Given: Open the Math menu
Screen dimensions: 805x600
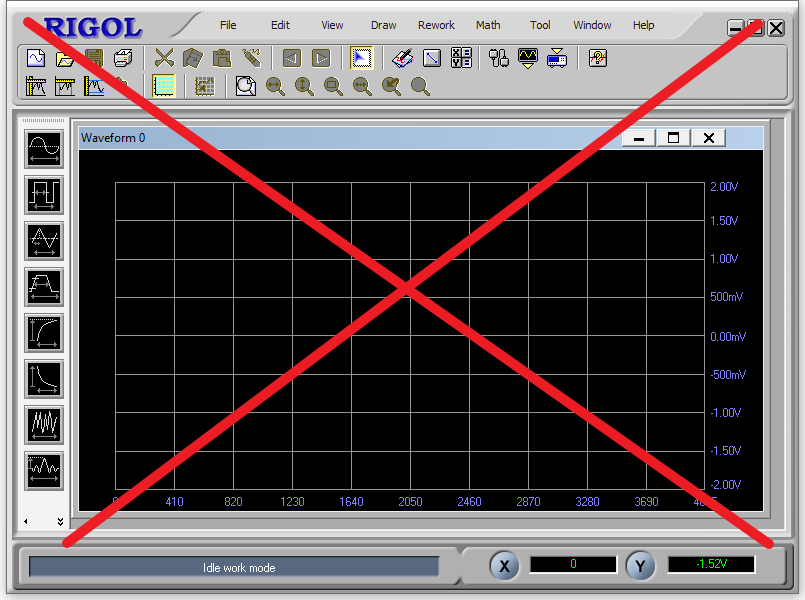Looking at the screenshot, I should [488, 25].
